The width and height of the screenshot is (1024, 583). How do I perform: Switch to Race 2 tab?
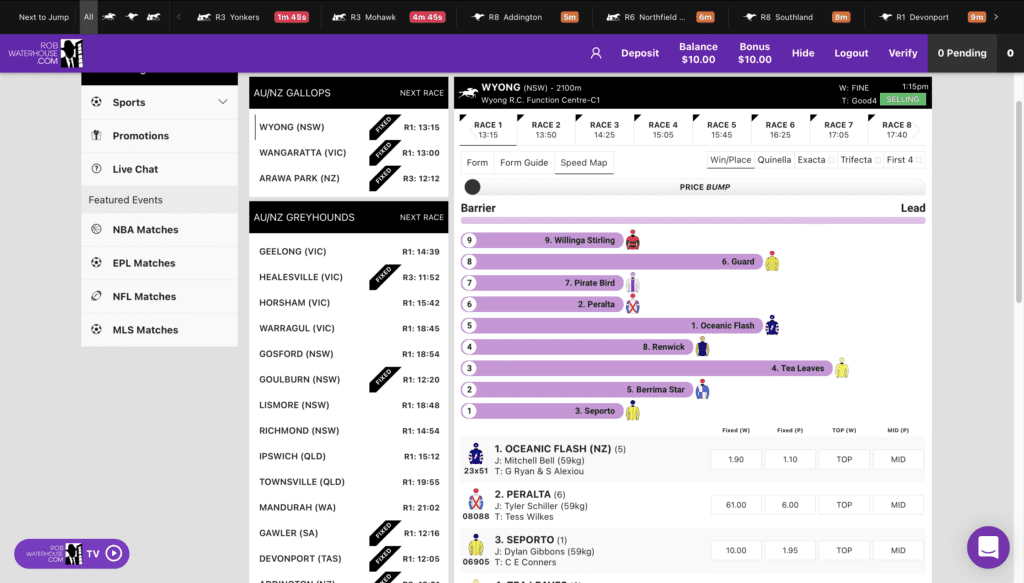pyautogui.click(x=546, y=129)
